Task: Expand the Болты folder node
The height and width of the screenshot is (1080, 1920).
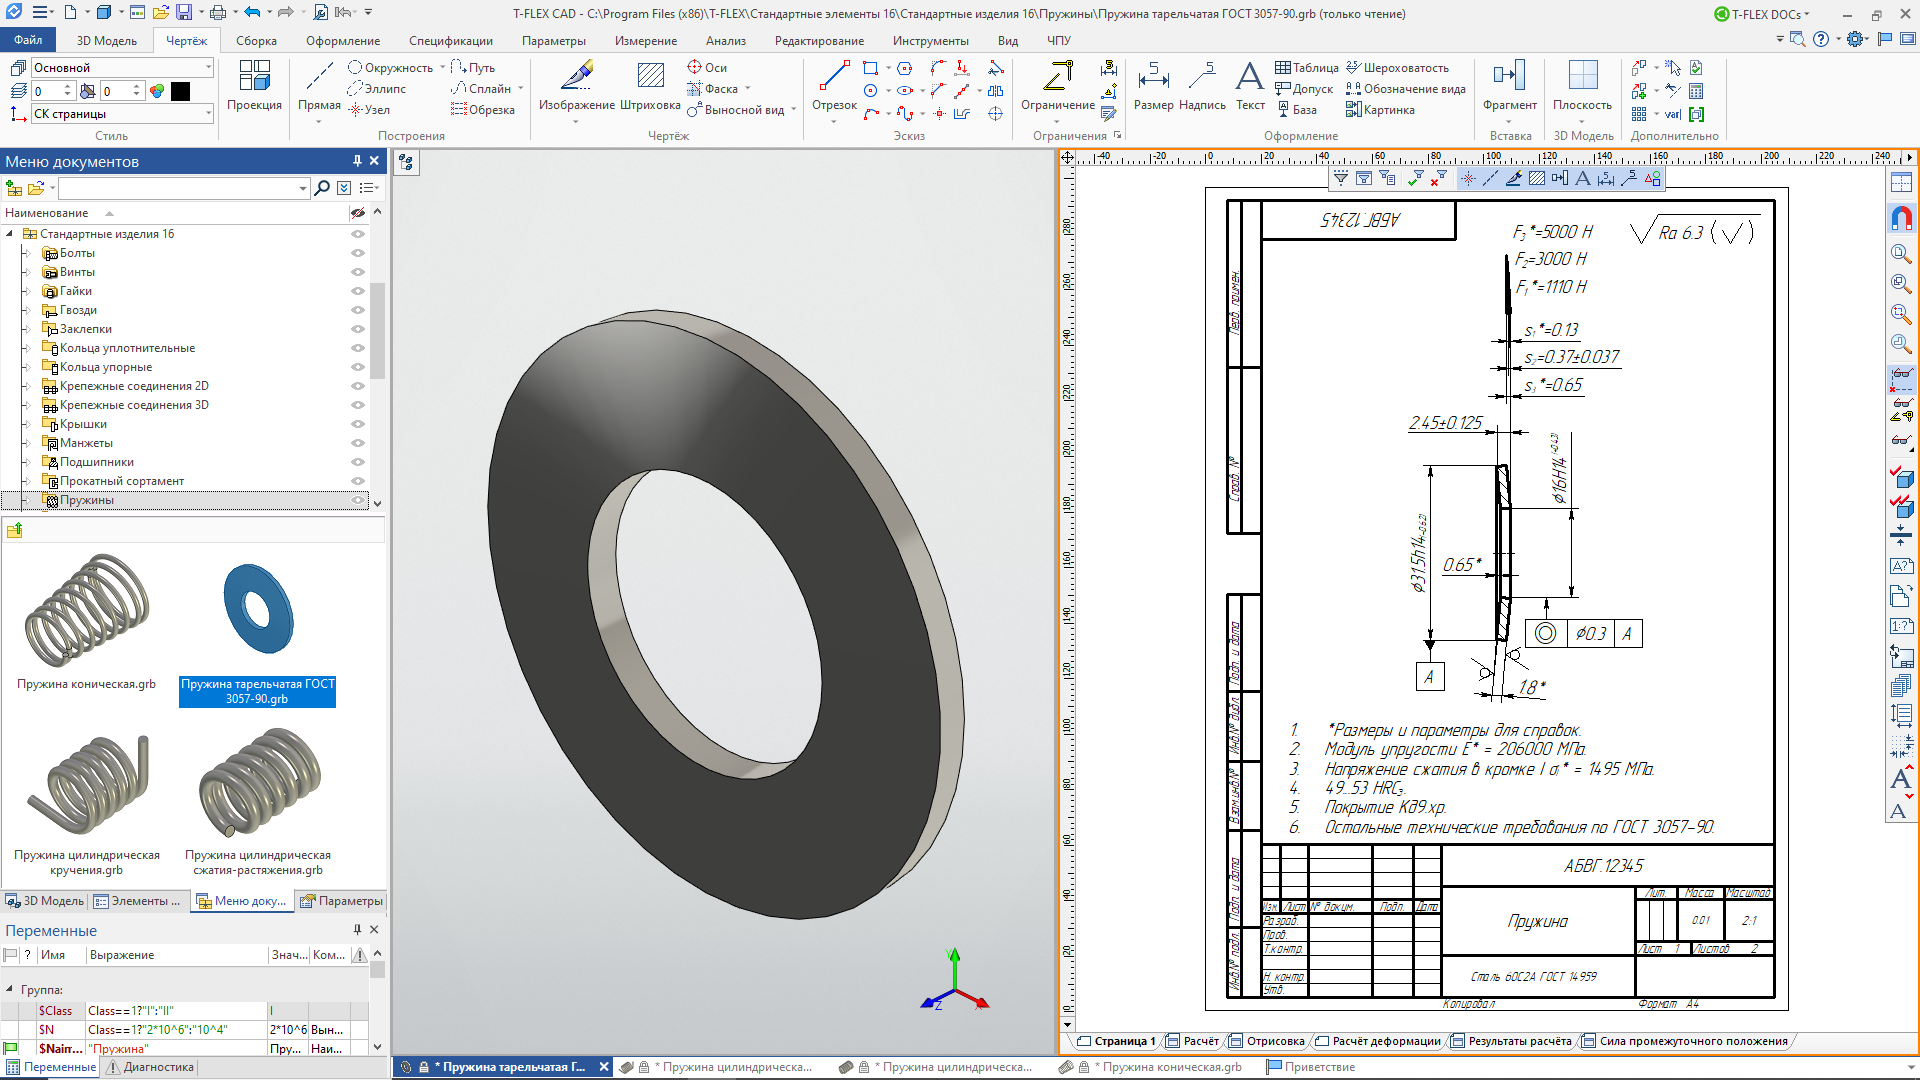Action: (x=26, y=253)
